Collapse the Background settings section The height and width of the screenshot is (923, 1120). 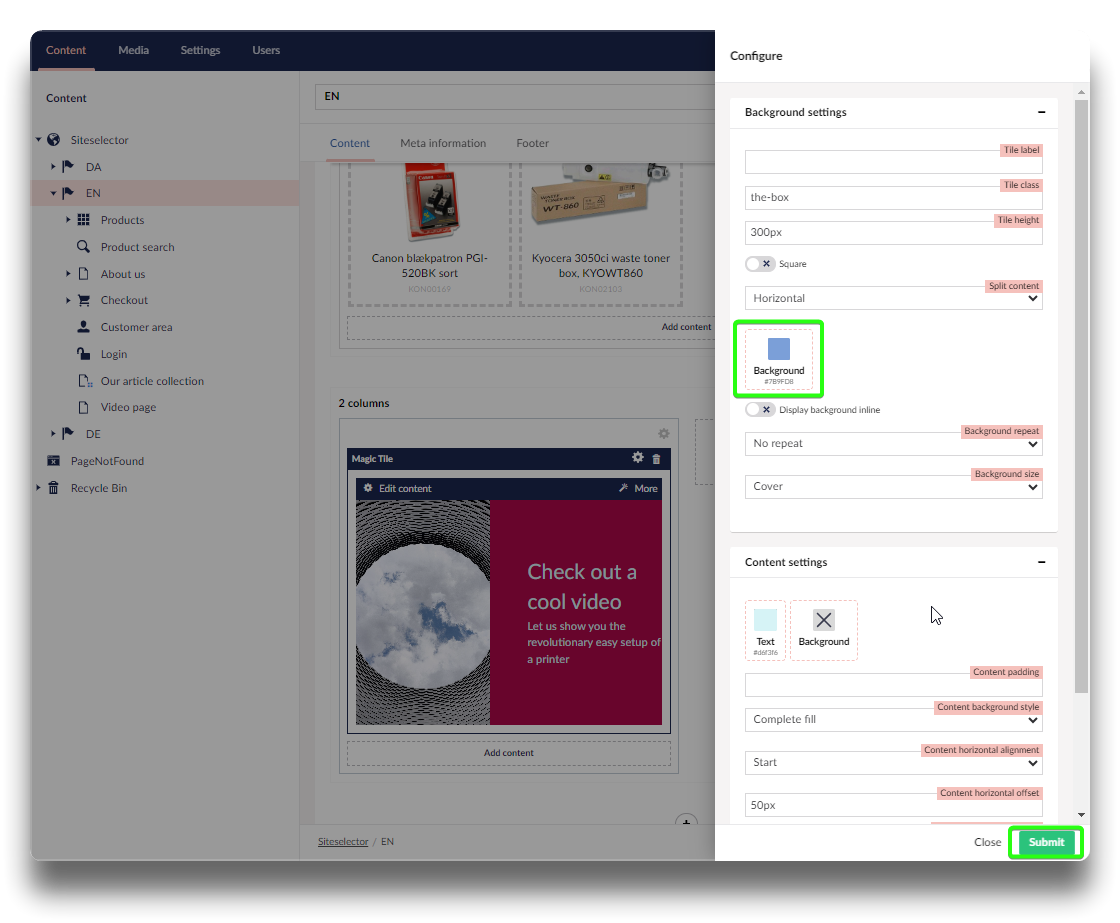(1041, 113)
